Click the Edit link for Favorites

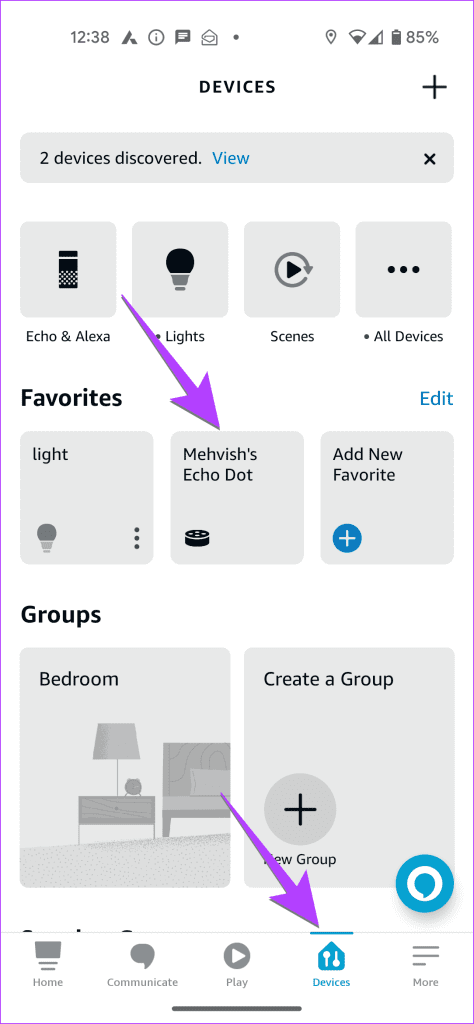(436, 398)
